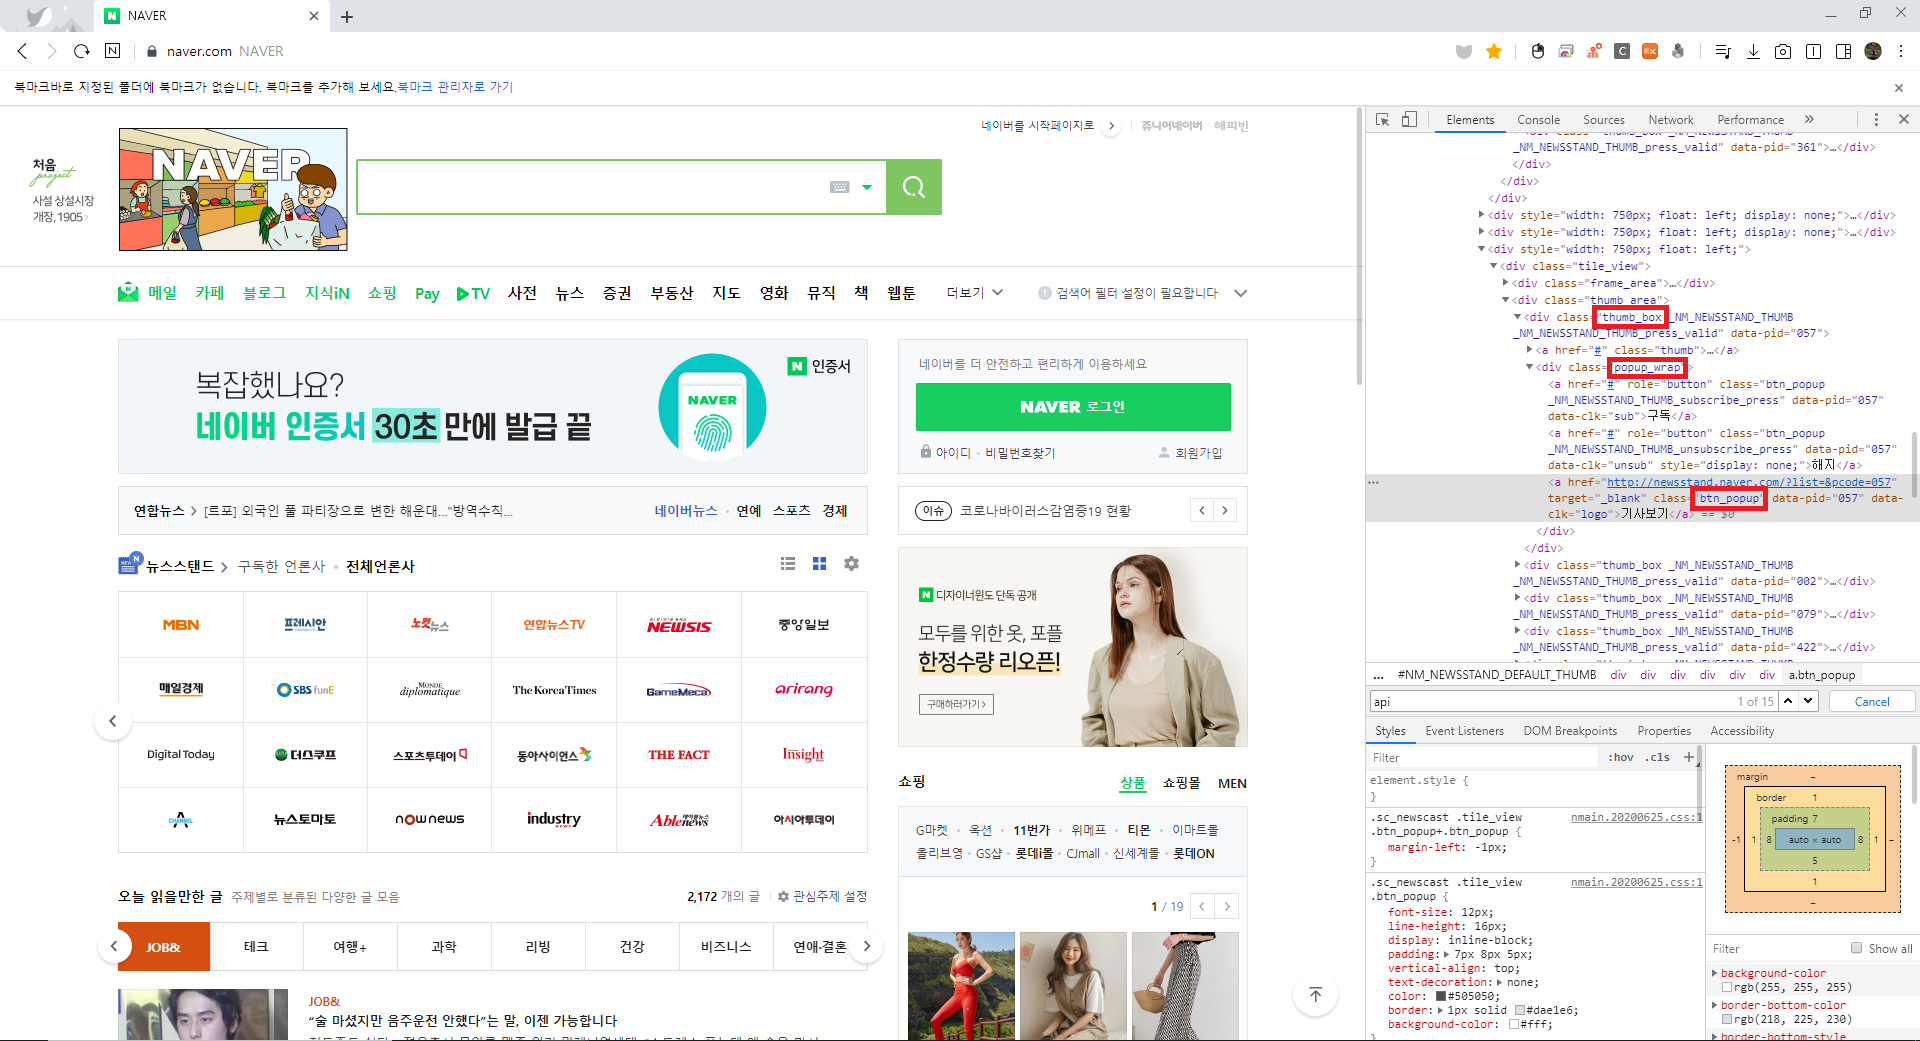Click the camera capture icon in browser toolbar
The width and height of the screenshot is (1920, 1041).
[x=1783, y=51]
